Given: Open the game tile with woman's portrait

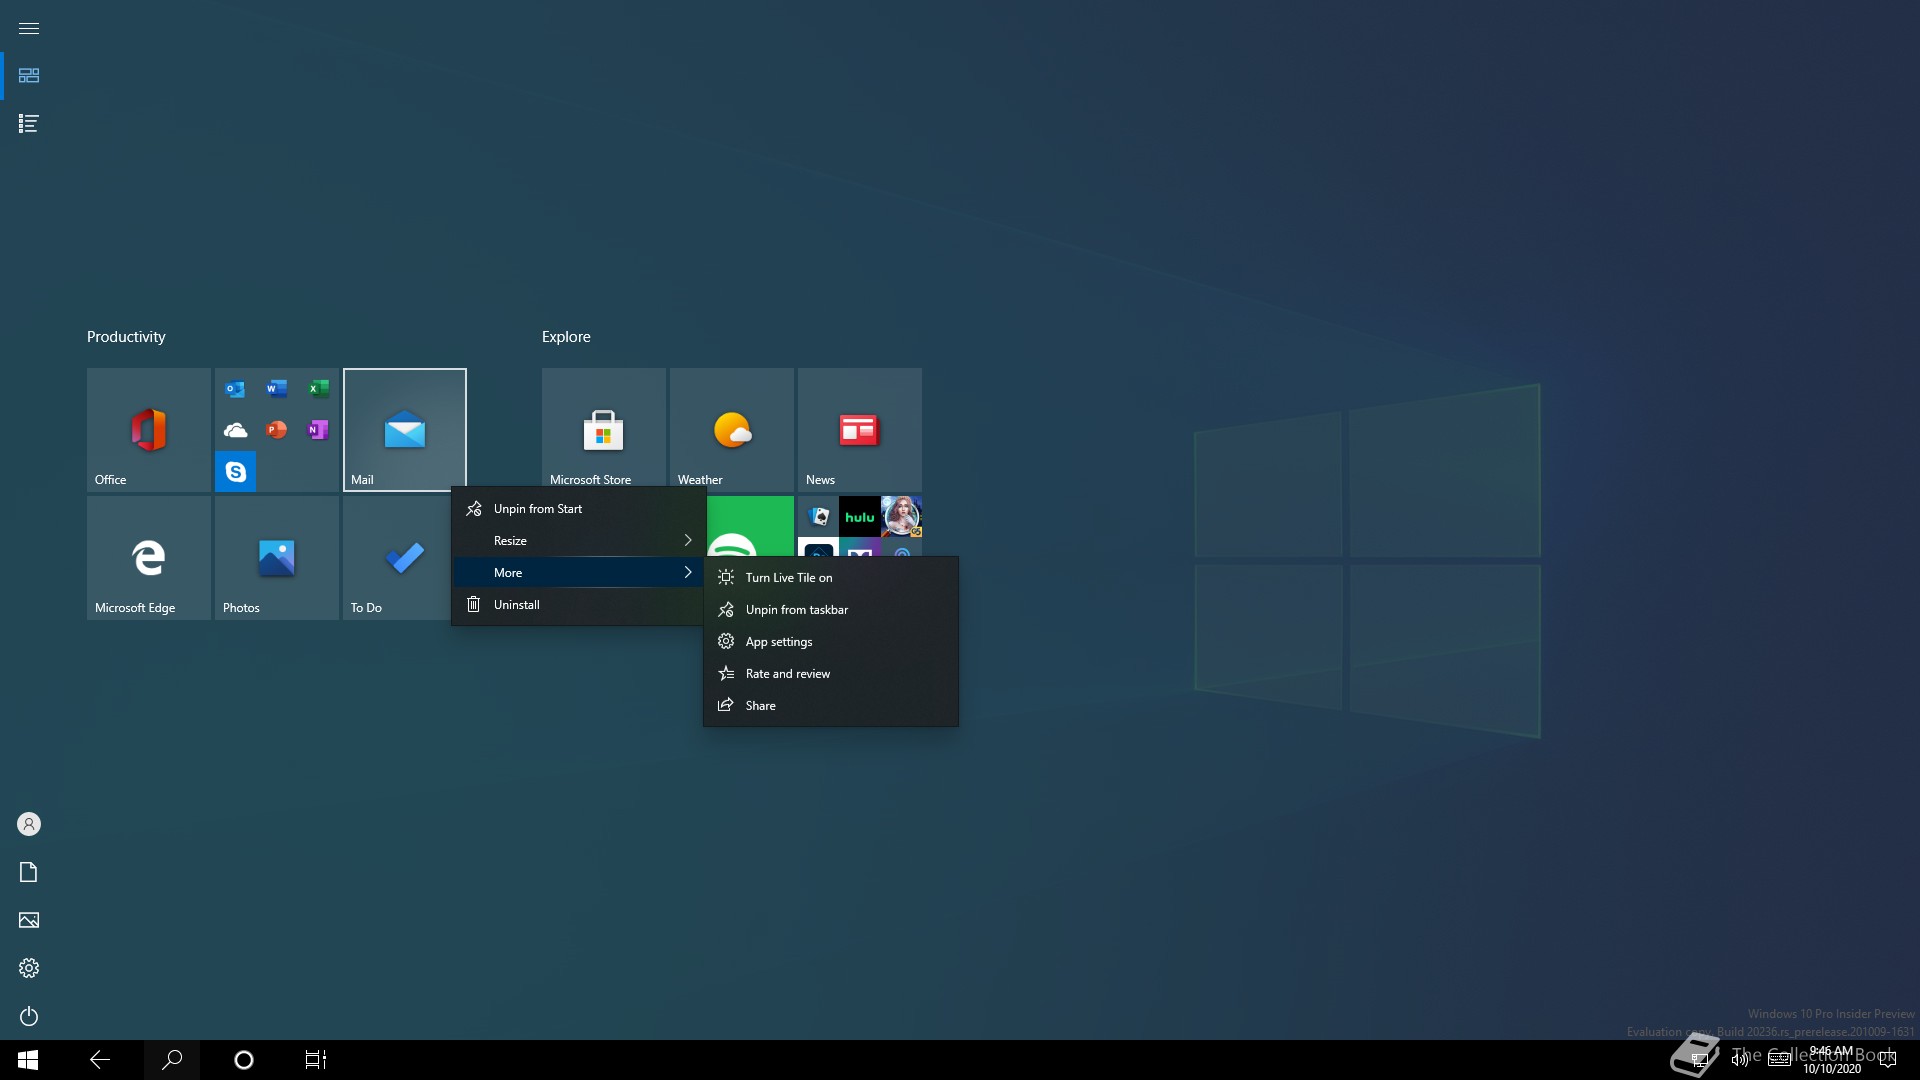Looking at the screenshot, I should click(x=901, y=517).
